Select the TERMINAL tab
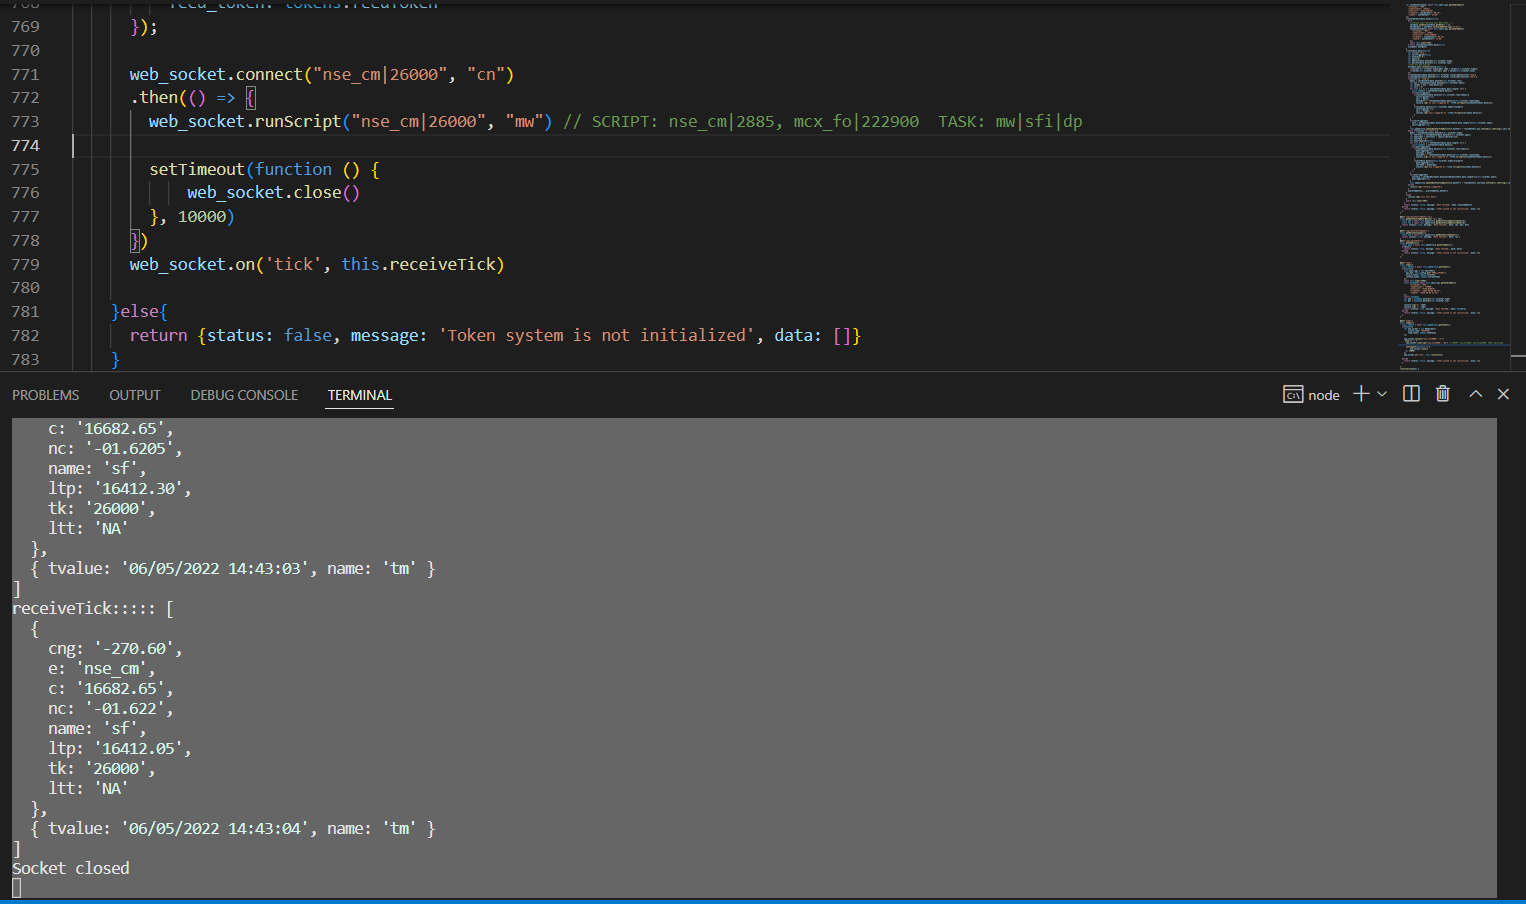Screen dimensions: 1526x904 (x=360, y=395)
